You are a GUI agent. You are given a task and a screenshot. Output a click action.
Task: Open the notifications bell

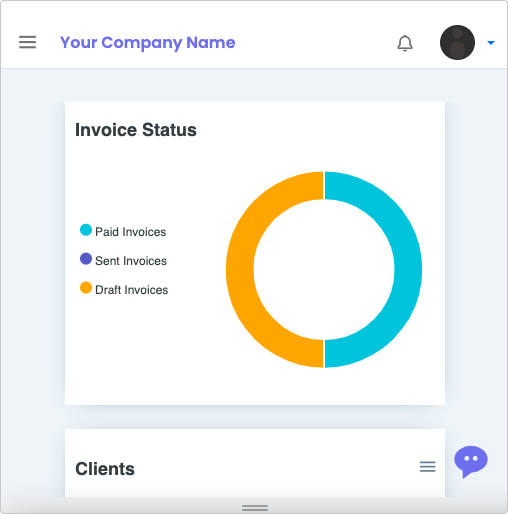[405, 43]
